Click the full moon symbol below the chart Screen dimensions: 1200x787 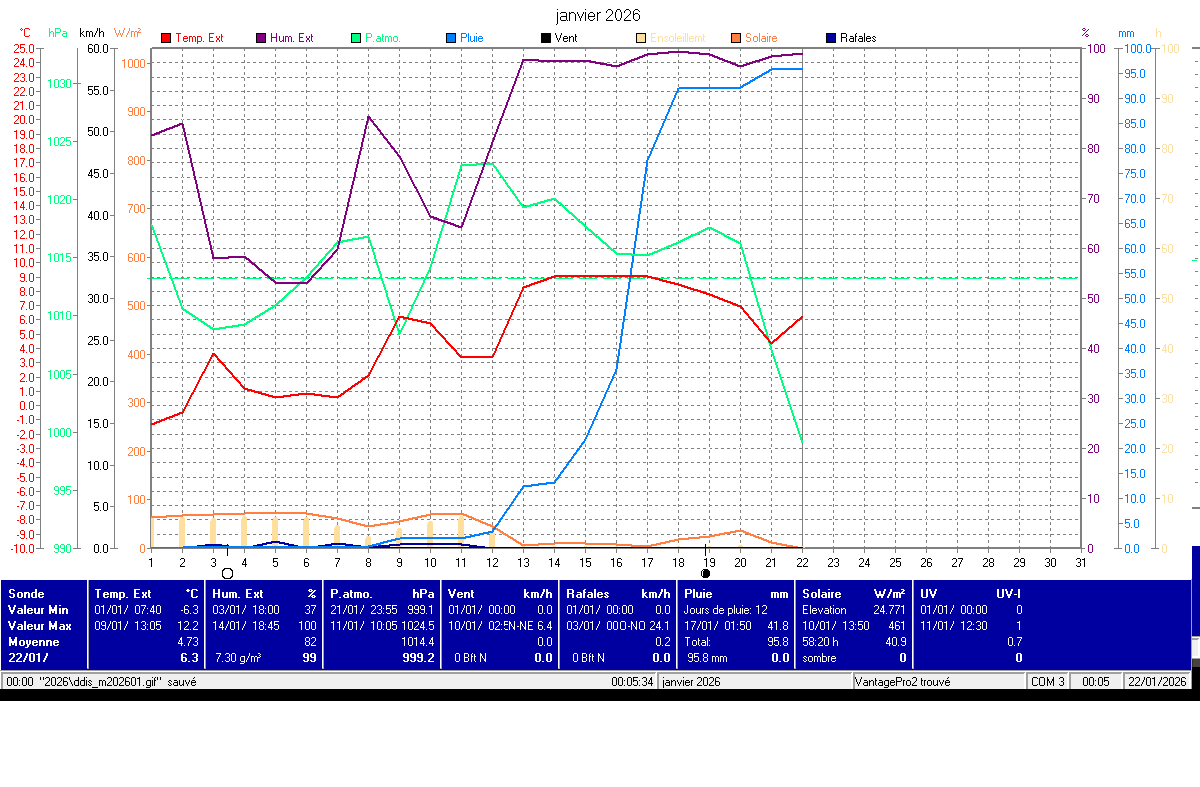pos(227,573)
